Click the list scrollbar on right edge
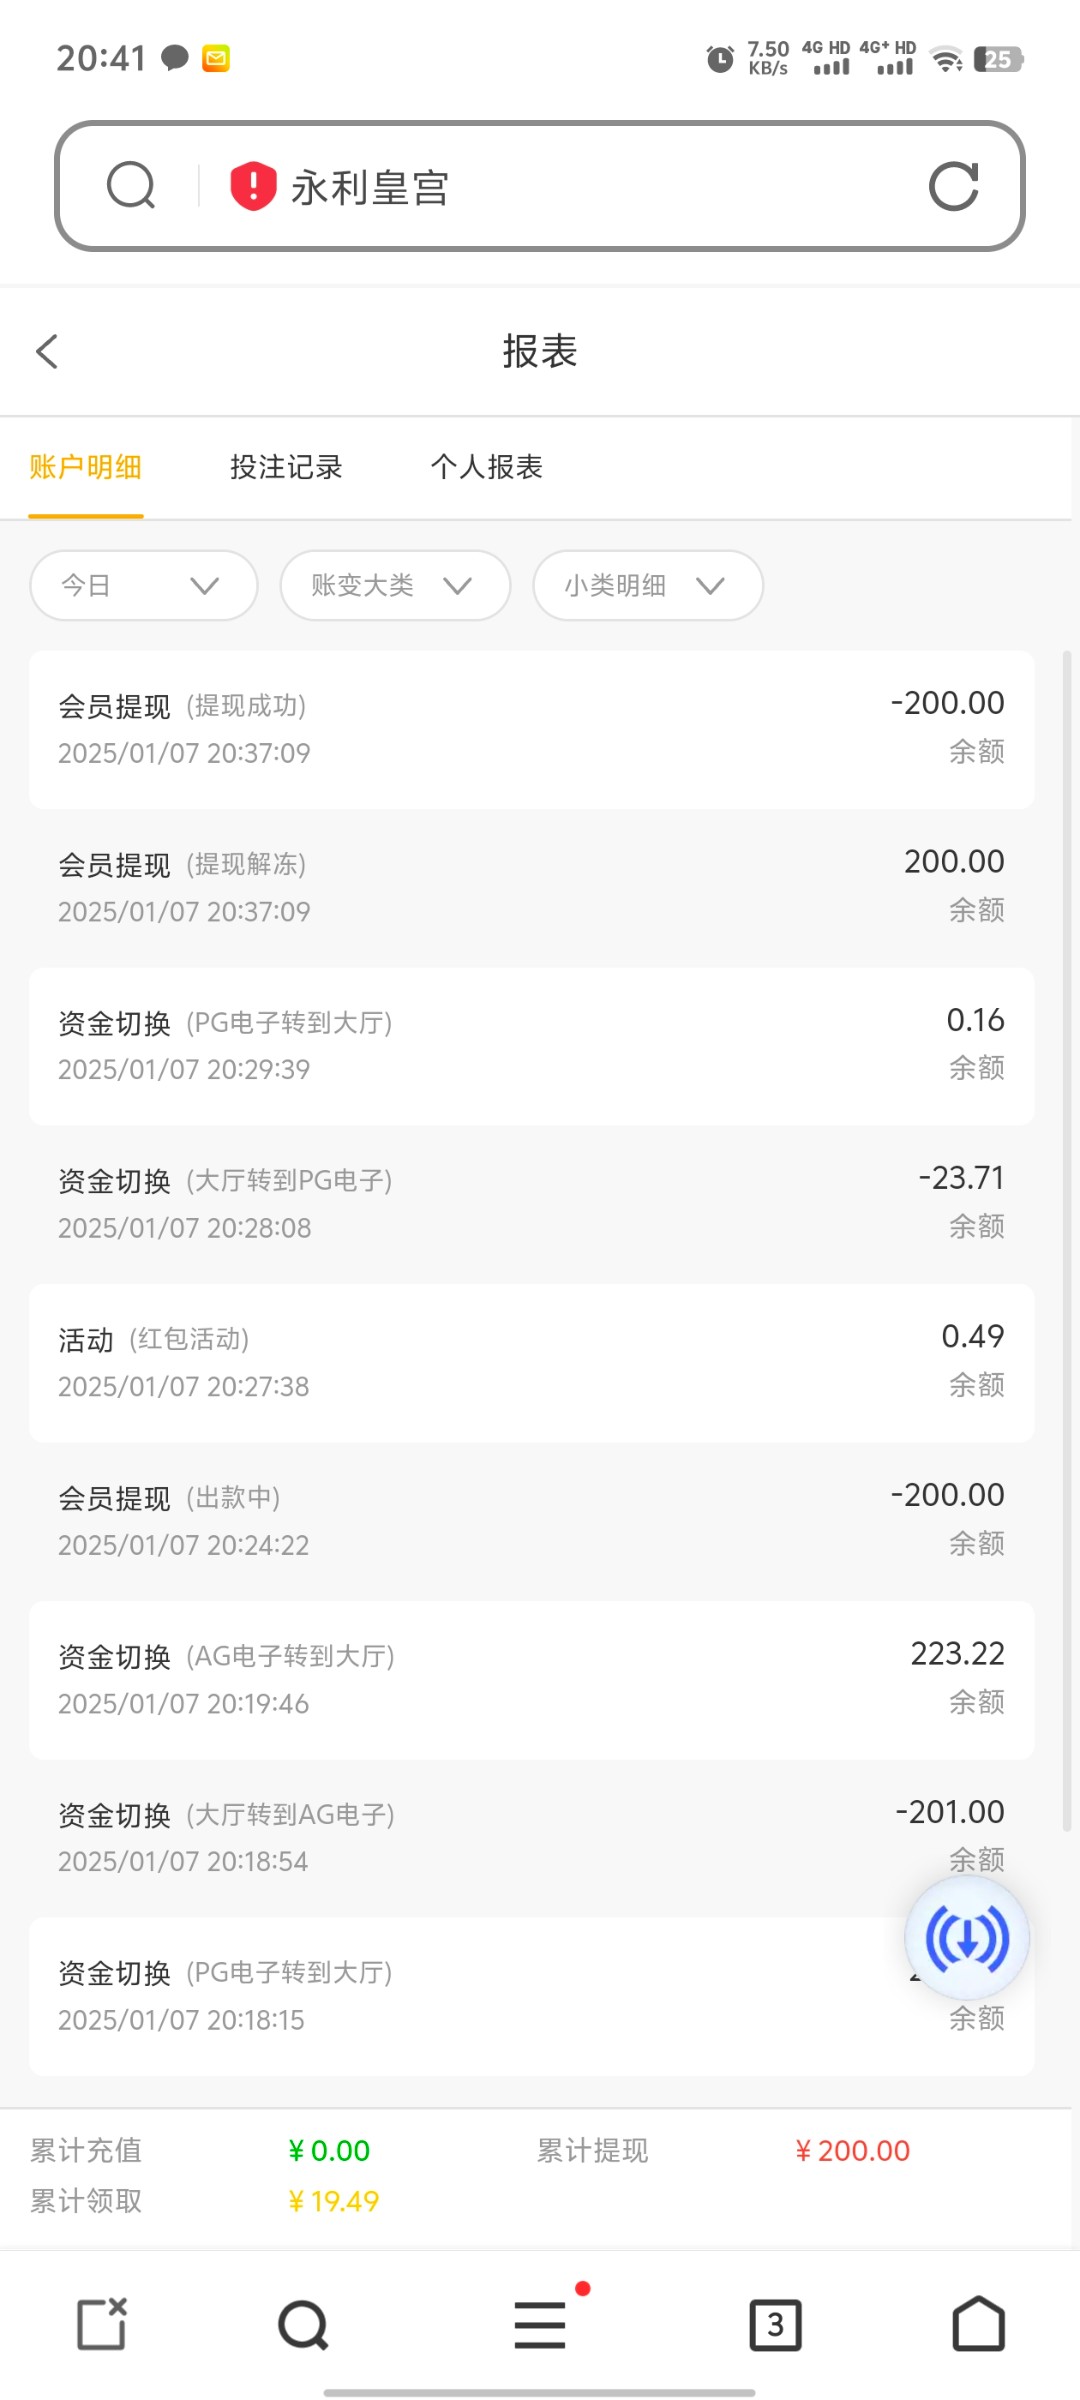1080x2400 pixels. coord(1066,1240)
